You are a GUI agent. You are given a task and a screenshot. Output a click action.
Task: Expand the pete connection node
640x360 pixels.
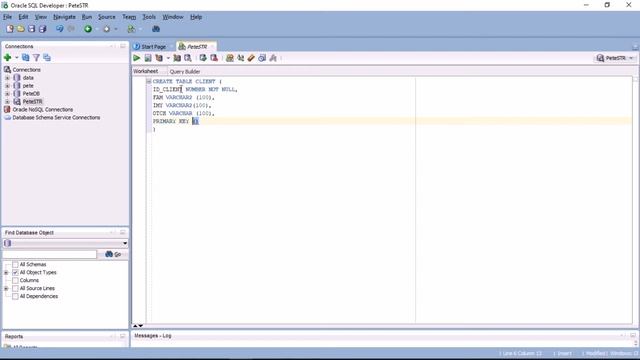7,86
